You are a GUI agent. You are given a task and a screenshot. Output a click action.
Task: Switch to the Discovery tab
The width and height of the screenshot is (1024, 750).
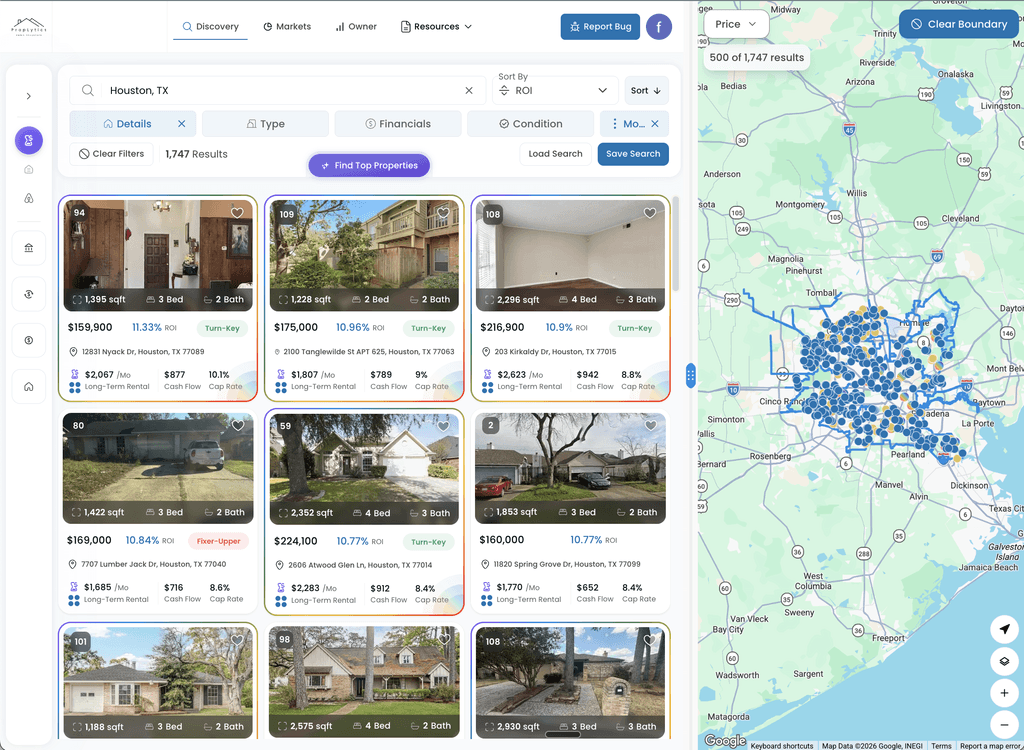tap(210, 27)
